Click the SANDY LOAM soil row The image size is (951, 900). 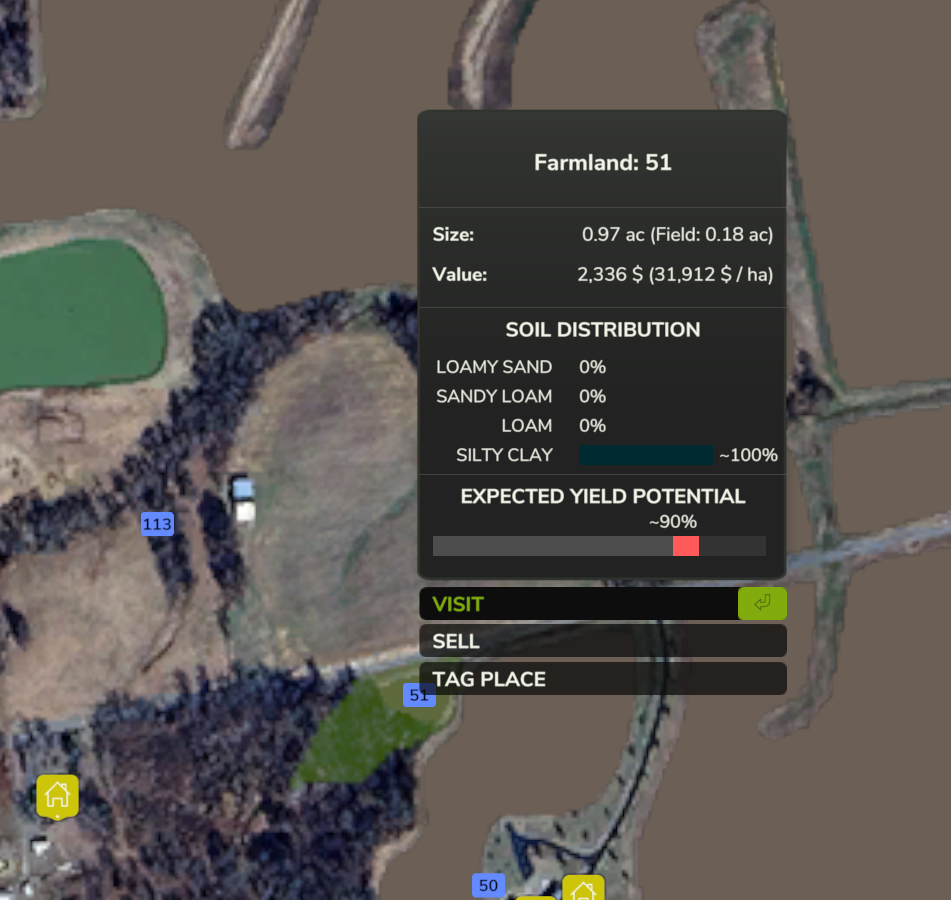pos(520,396)
